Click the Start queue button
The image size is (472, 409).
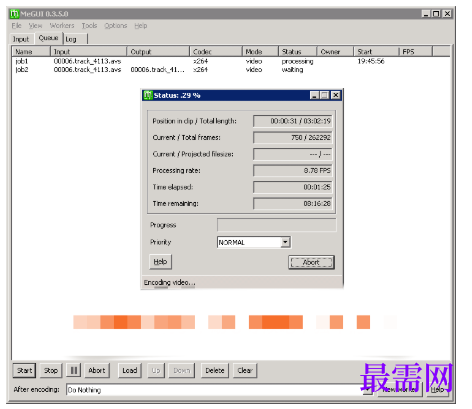[x=24, y=370]
